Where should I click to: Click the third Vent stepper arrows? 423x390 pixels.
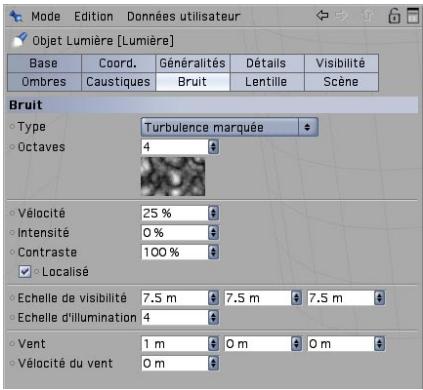click(380, 344)
